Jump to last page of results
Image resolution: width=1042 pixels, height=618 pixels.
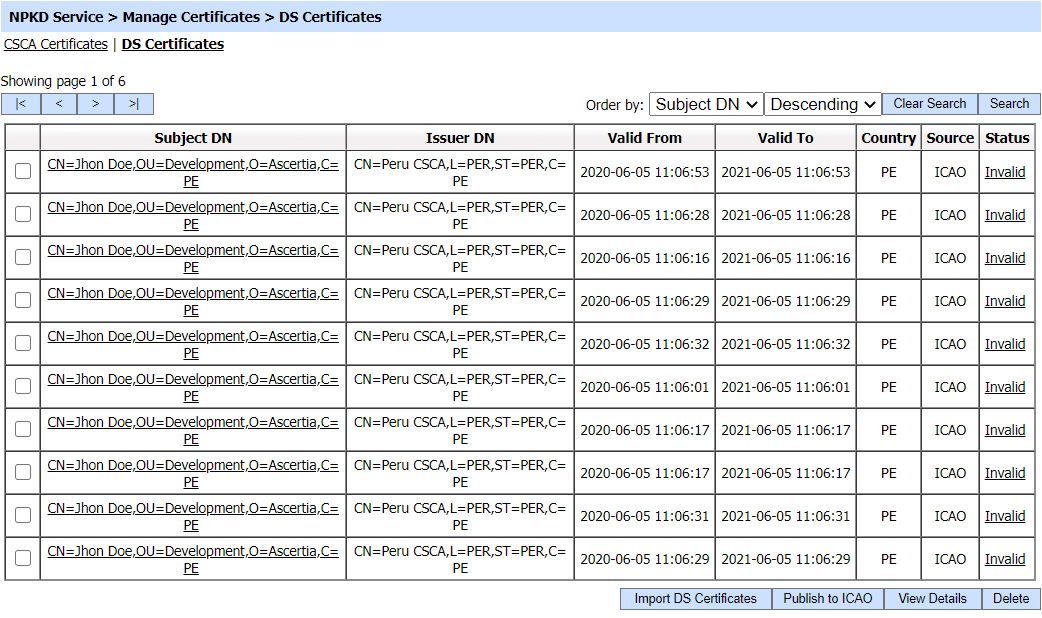coord(134,104)
